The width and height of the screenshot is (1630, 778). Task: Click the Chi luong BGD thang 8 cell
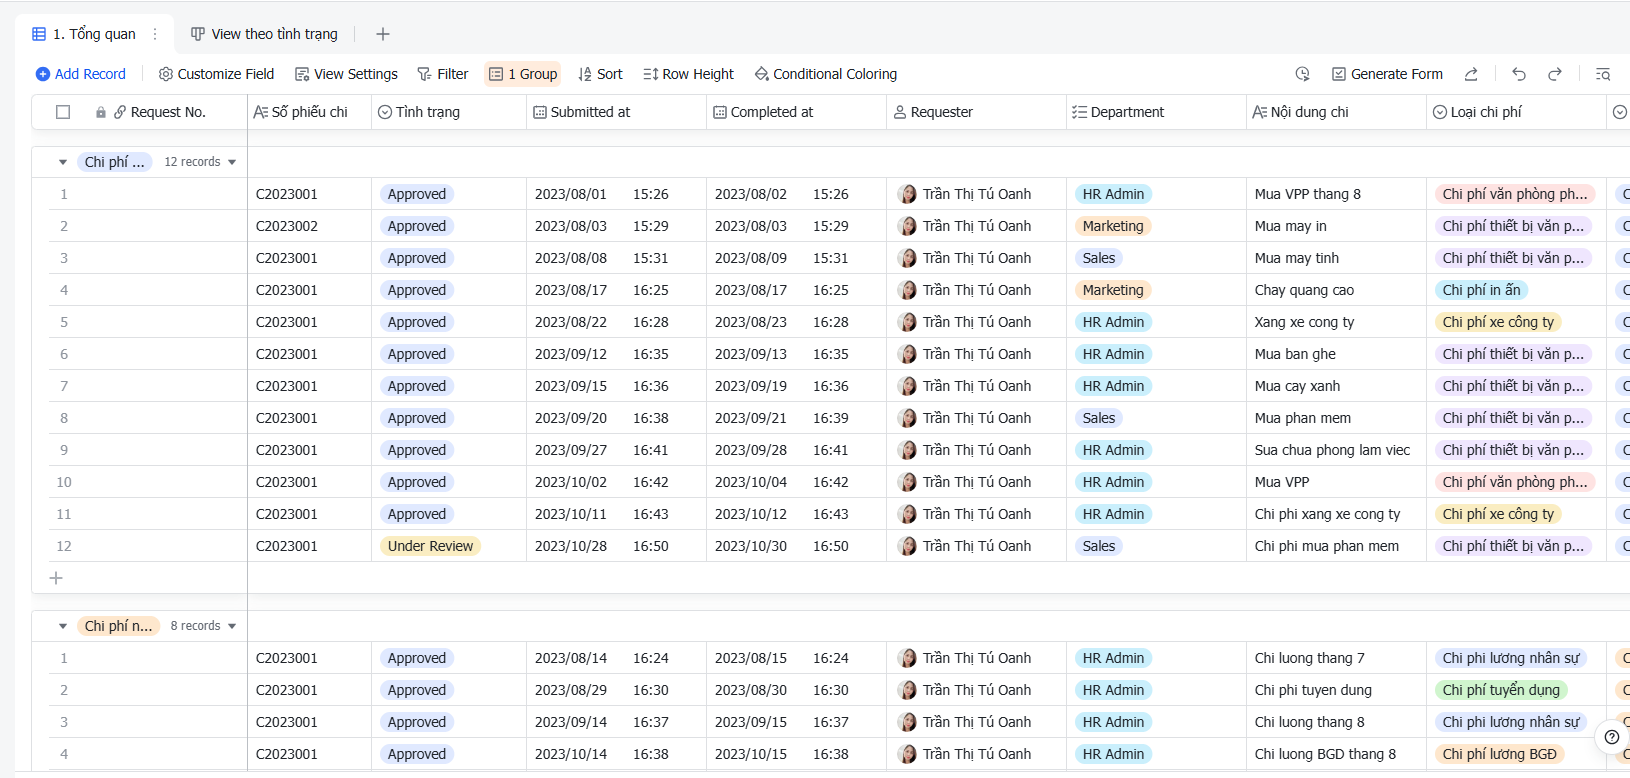click(x=1336, y=754)
